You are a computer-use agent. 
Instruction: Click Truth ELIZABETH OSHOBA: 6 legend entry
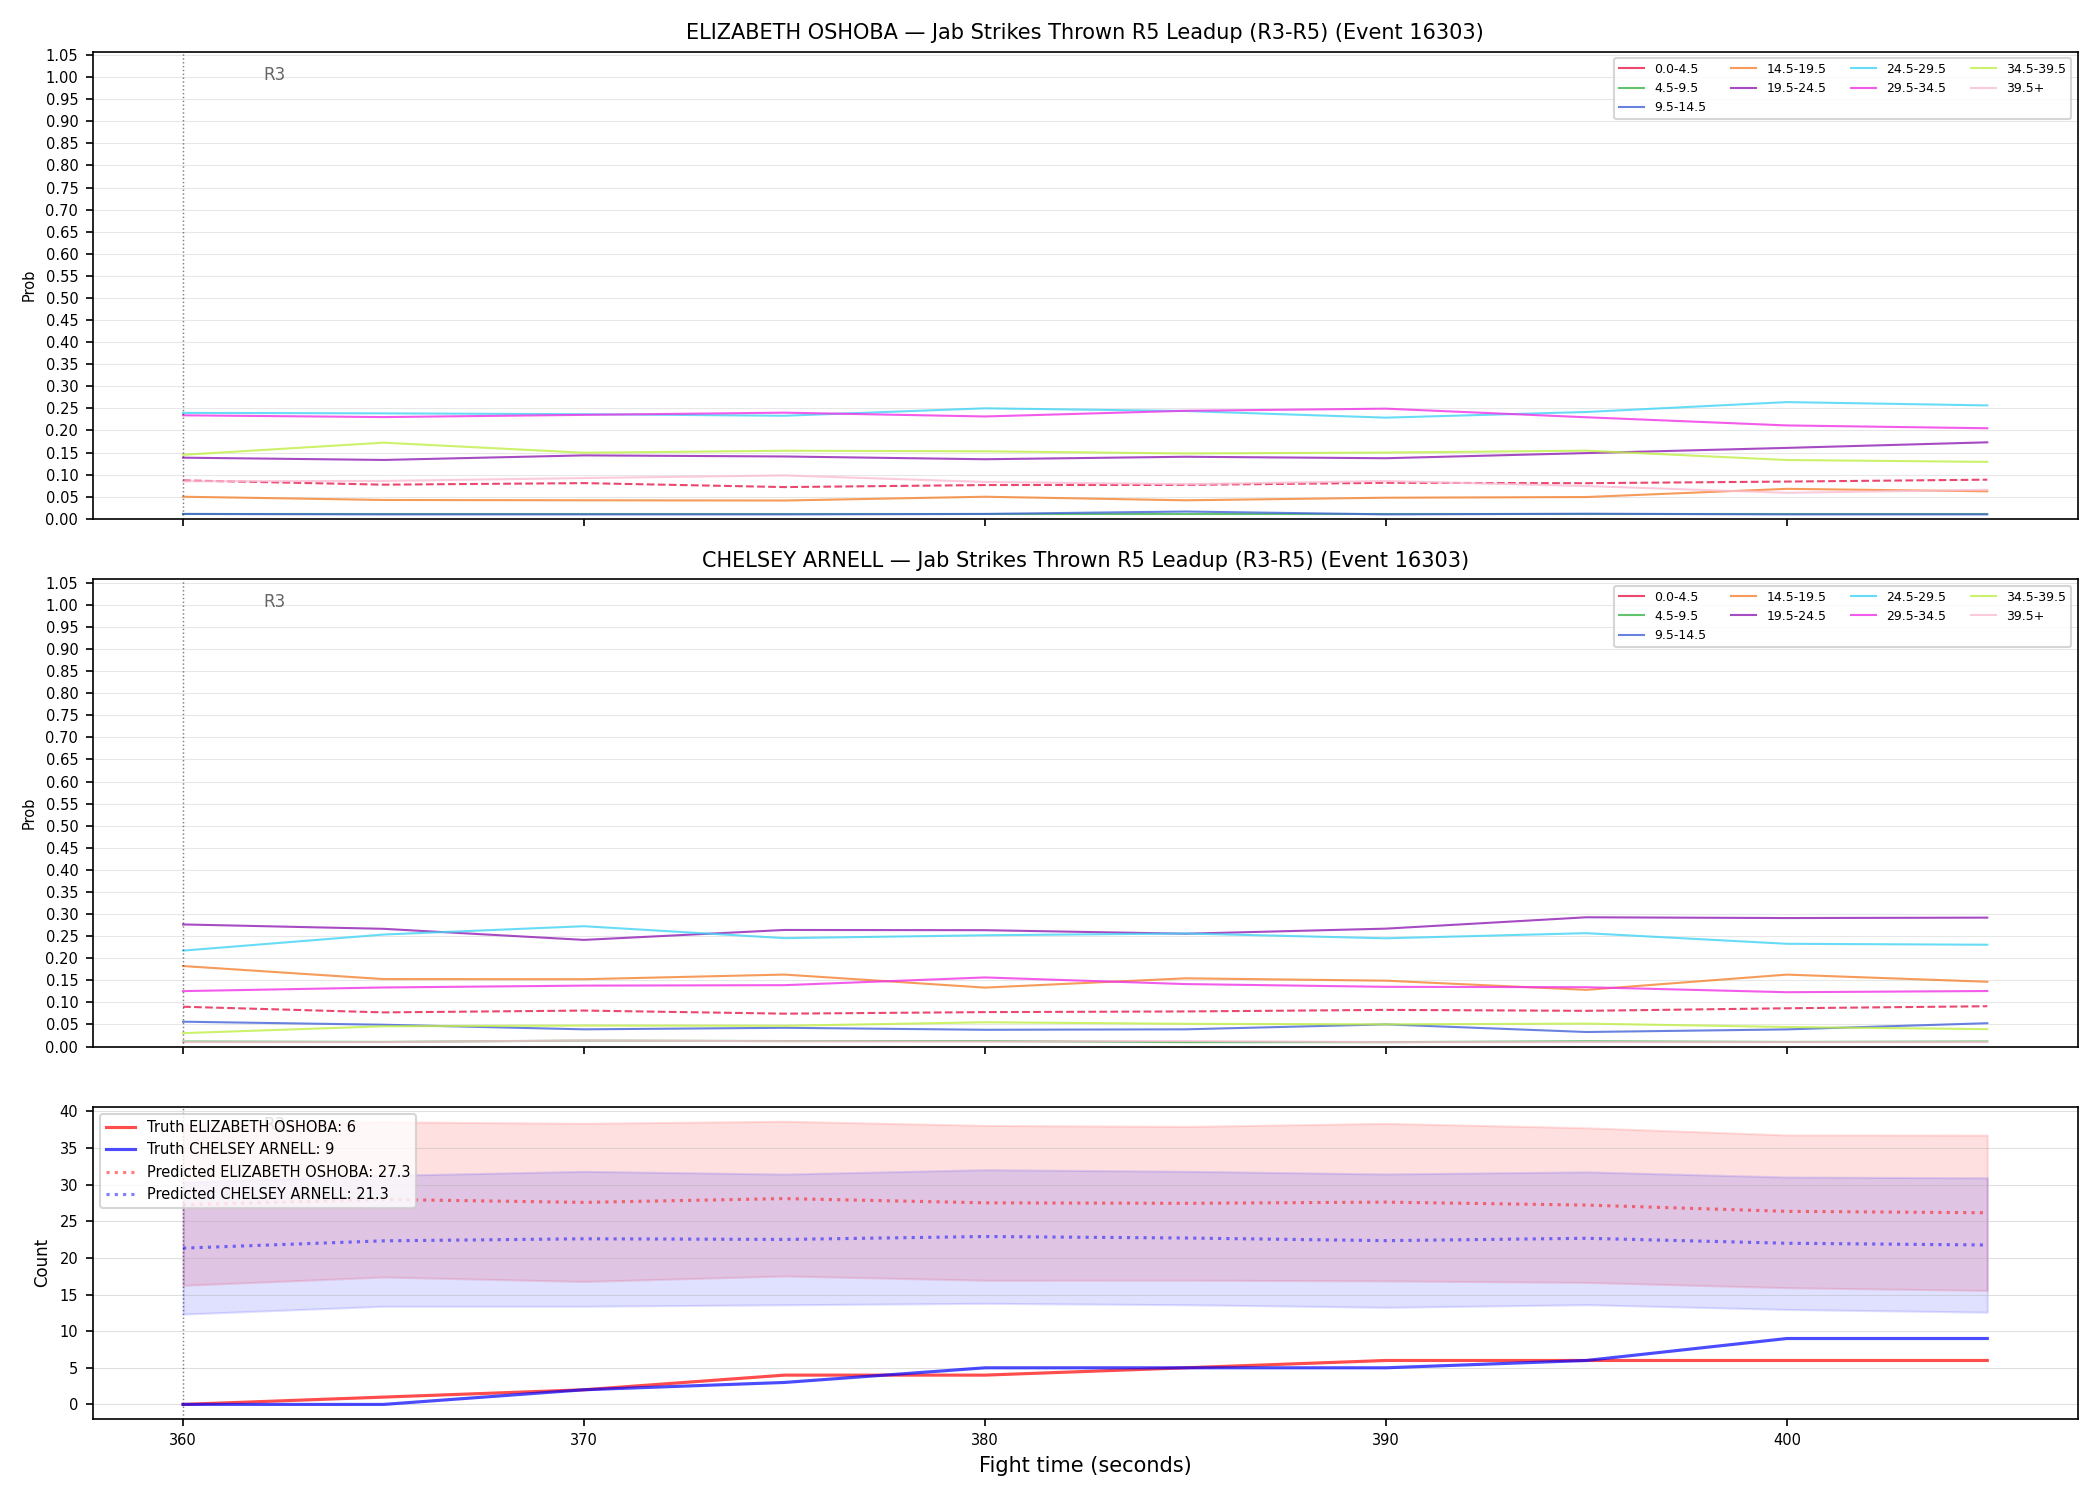pyautogui.click(x=230, y=1127)
